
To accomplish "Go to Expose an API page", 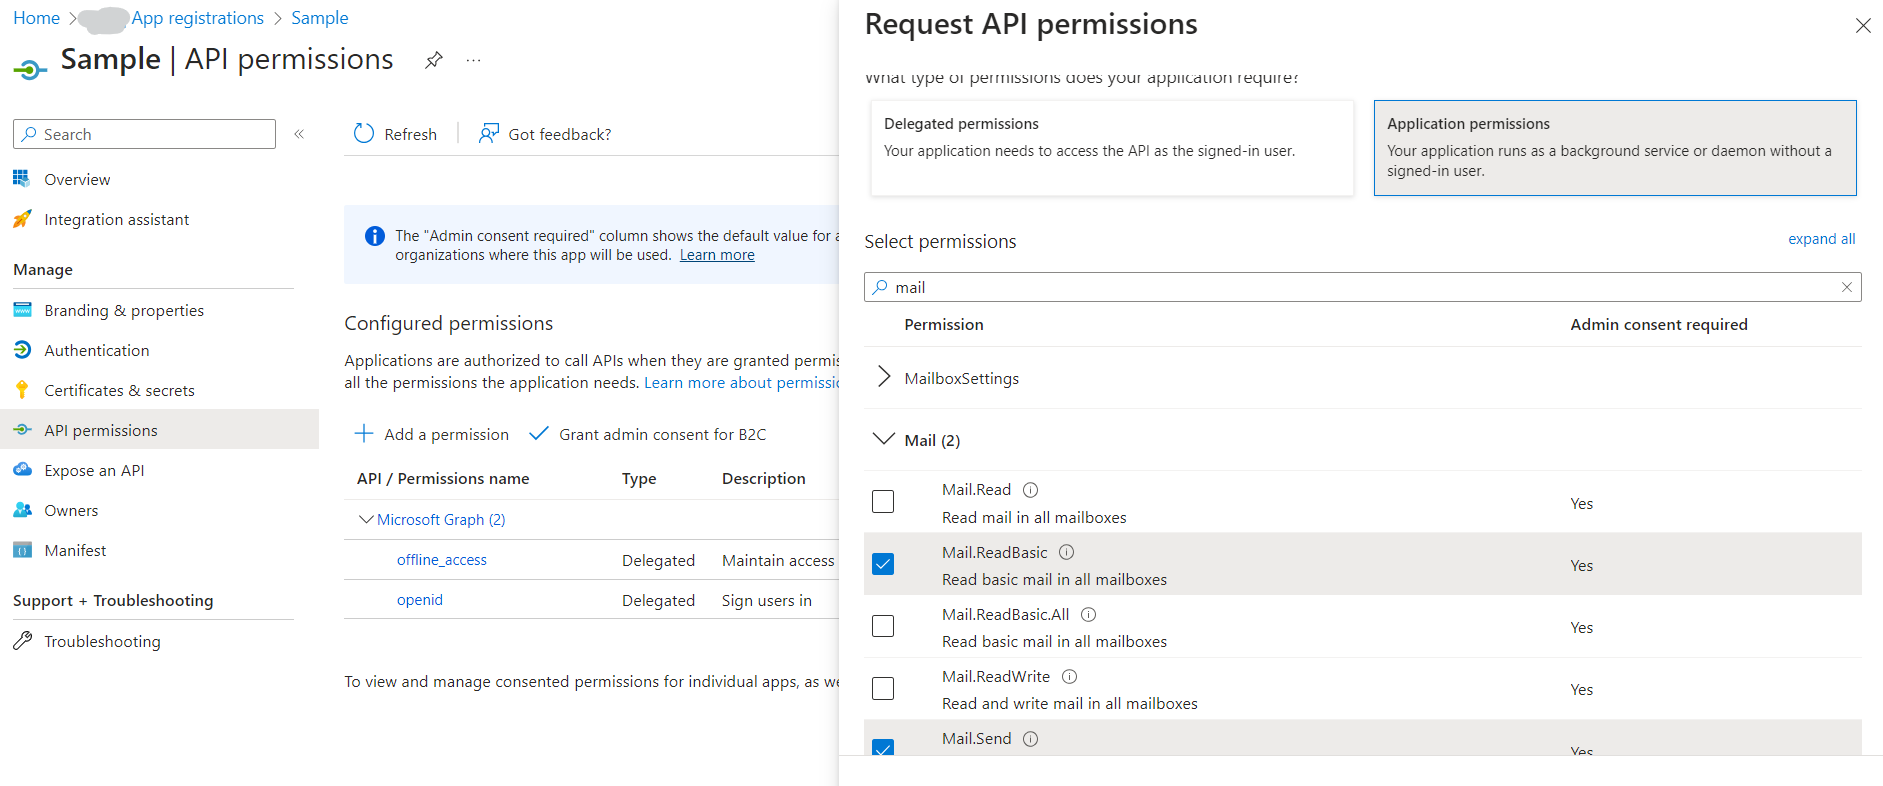I will [94, 471].
